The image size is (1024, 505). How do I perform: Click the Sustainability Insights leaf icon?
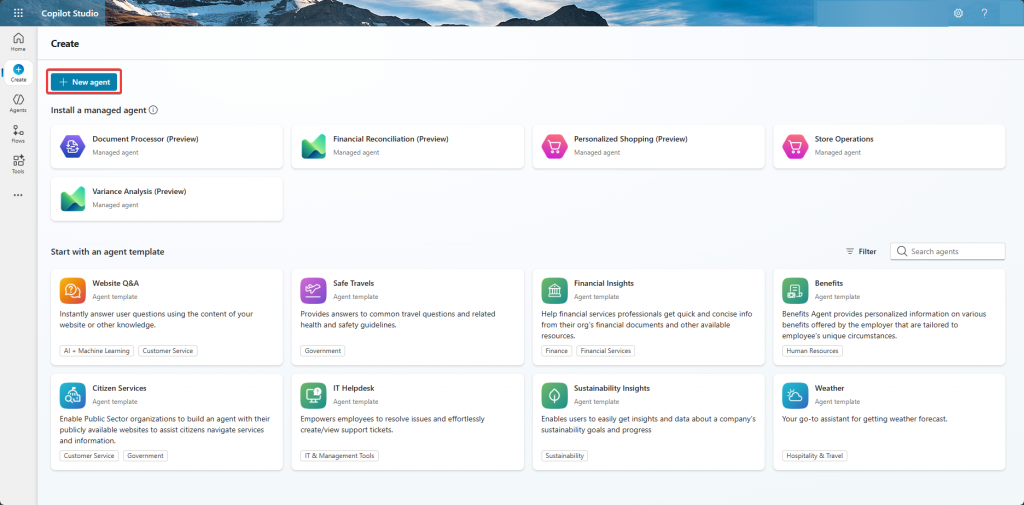(554, 395)
